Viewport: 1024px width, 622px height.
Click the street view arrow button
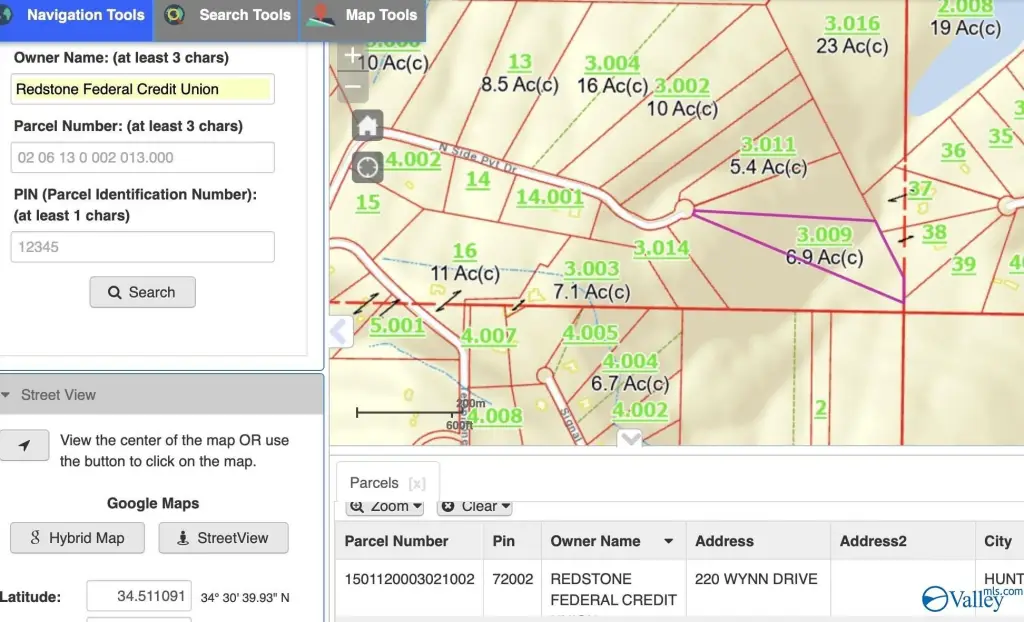click(24, 445)
